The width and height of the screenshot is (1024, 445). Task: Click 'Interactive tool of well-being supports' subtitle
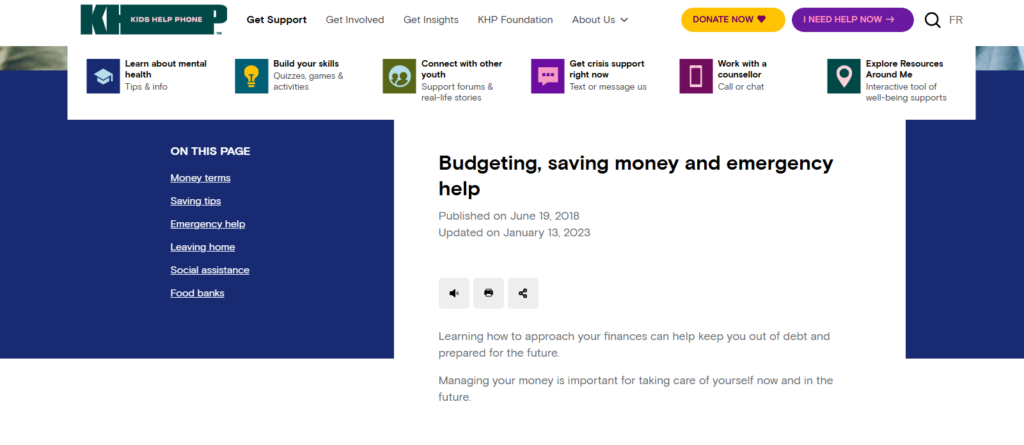pos(906,92)
